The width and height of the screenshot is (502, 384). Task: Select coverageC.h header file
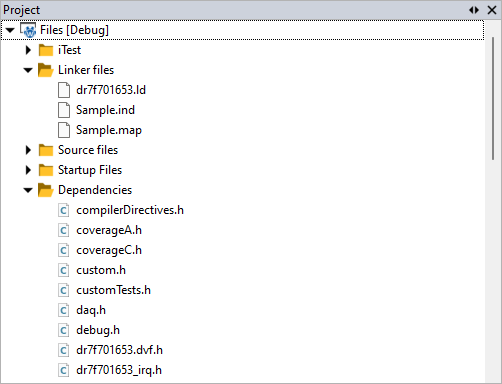pyautogui.click(x=109, y=251)
